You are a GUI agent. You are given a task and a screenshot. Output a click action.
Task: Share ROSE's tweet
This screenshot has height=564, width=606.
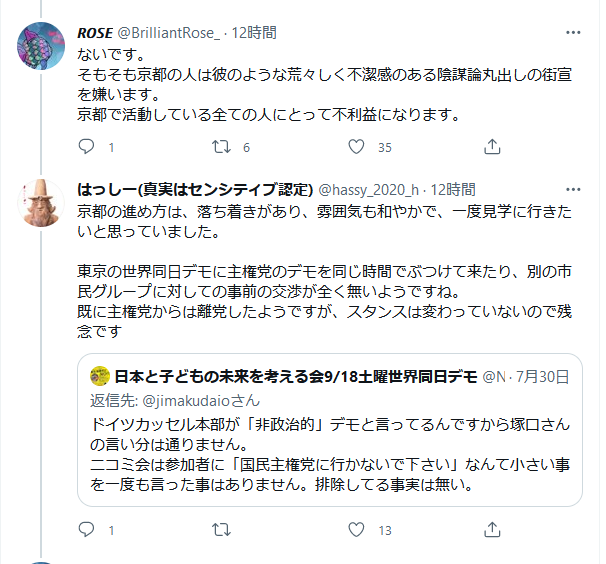[491, 147]
